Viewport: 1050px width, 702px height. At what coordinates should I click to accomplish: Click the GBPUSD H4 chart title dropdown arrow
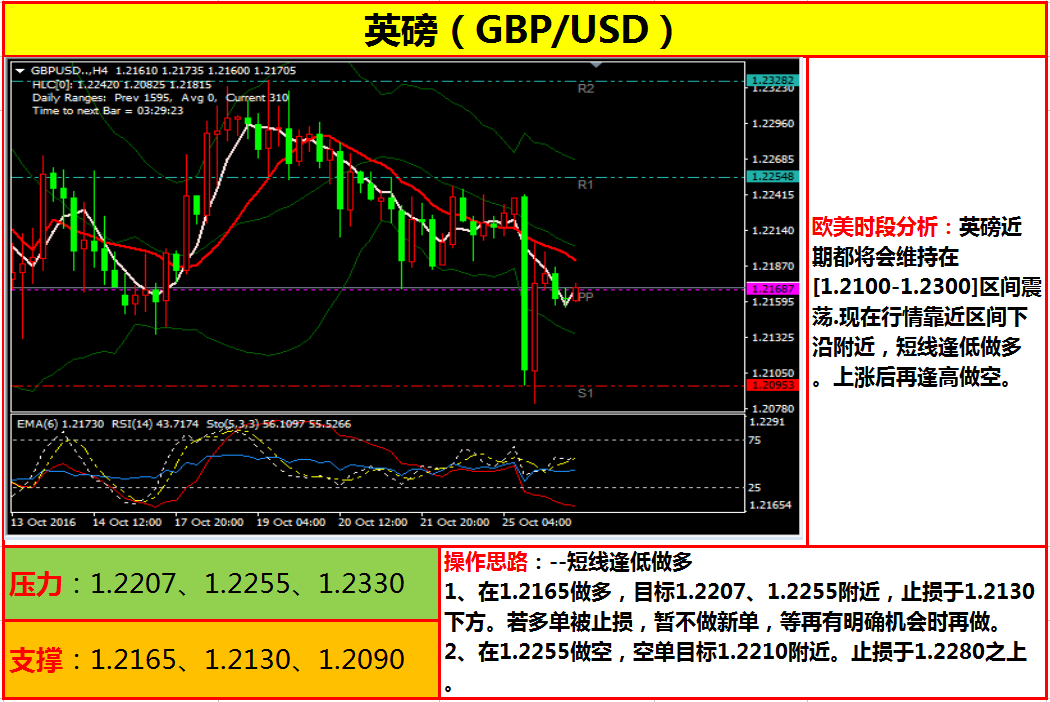pos(20,70)
